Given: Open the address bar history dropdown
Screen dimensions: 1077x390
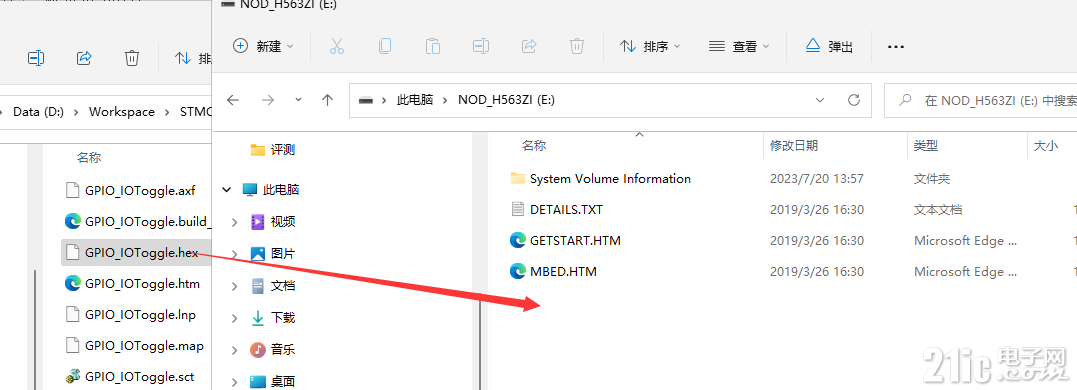Looking at the screenshot, I should tap(819, 100).
